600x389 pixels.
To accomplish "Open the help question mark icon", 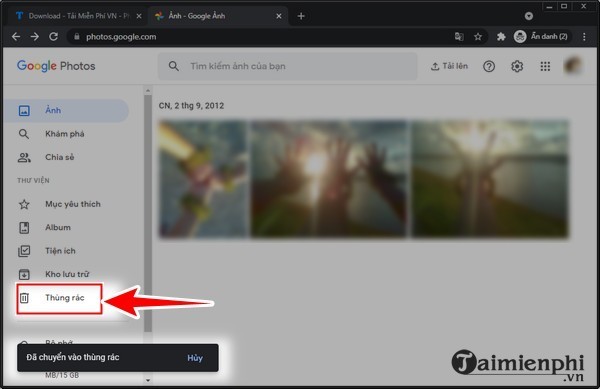I will (x=489, y=67).
